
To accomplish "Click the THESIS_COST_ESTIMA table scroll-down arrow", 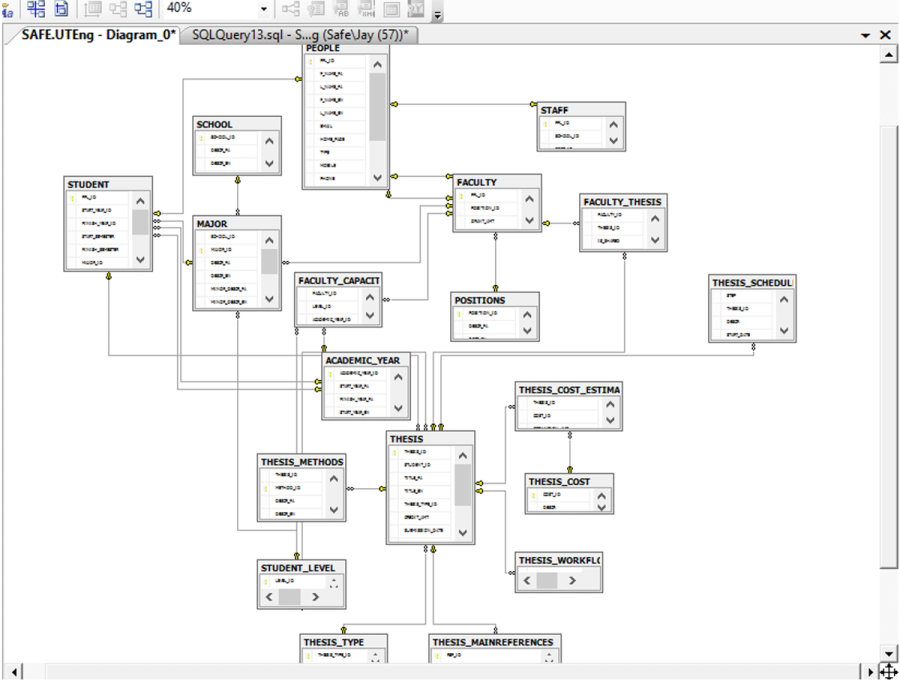I will pos(610,420).
